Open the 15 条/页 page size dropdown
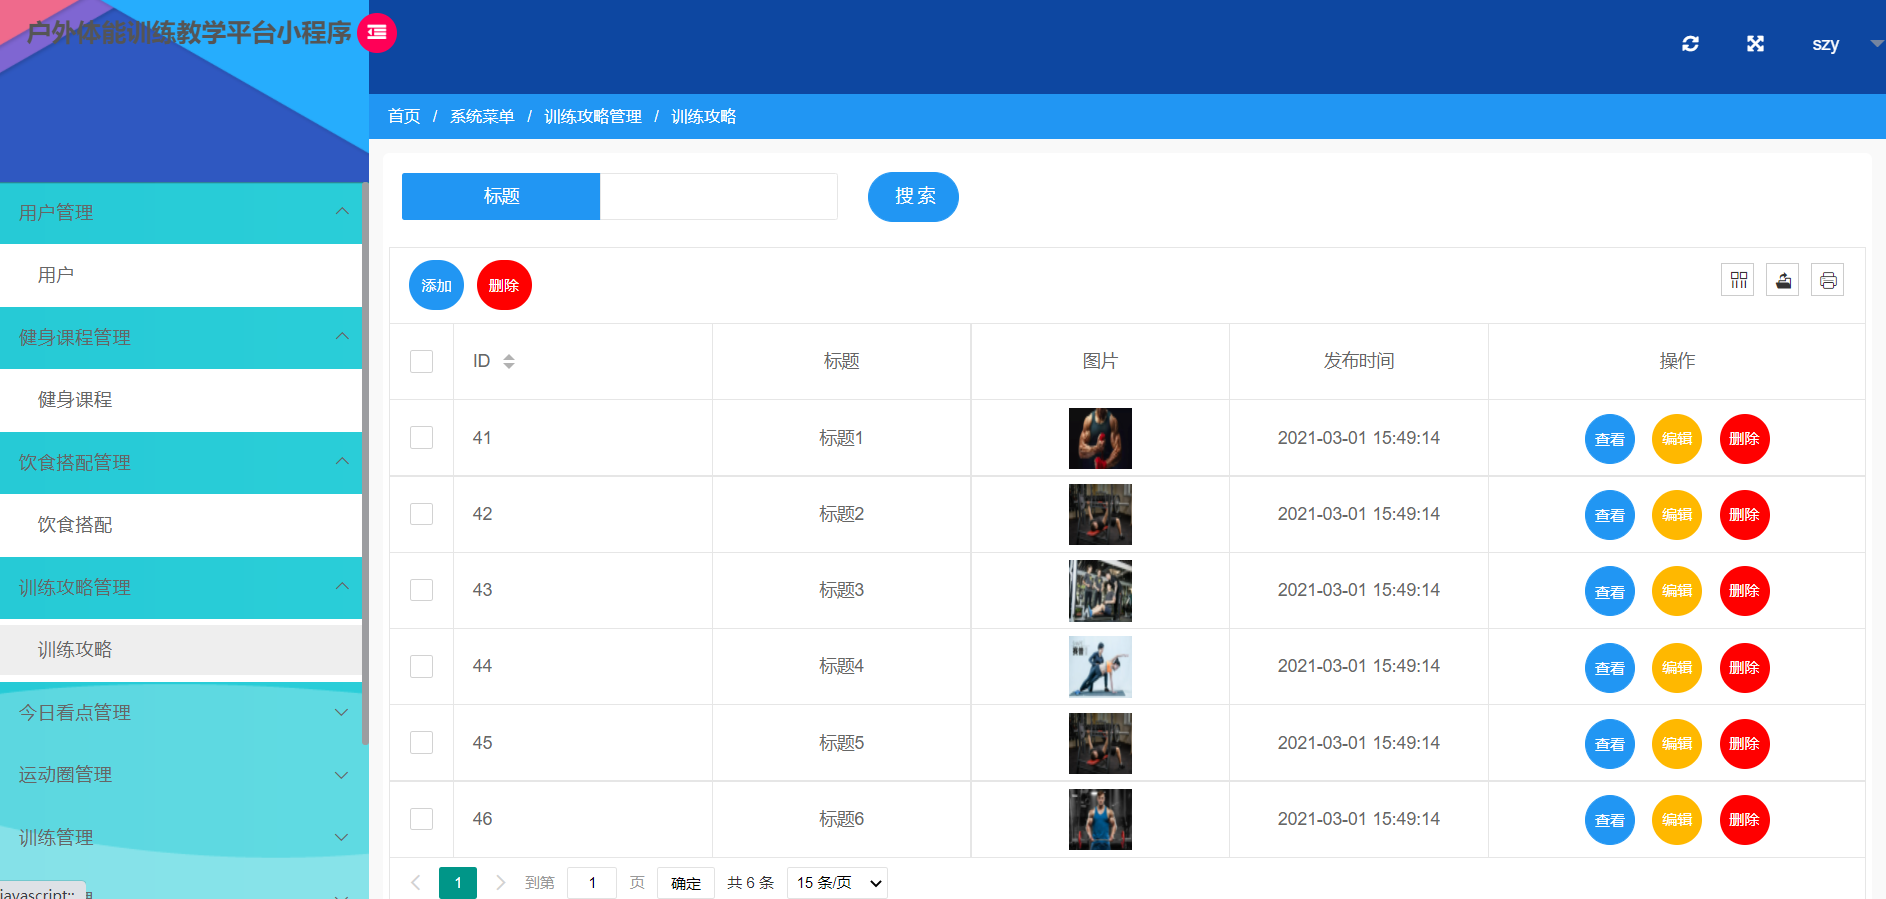 [837, 883]
